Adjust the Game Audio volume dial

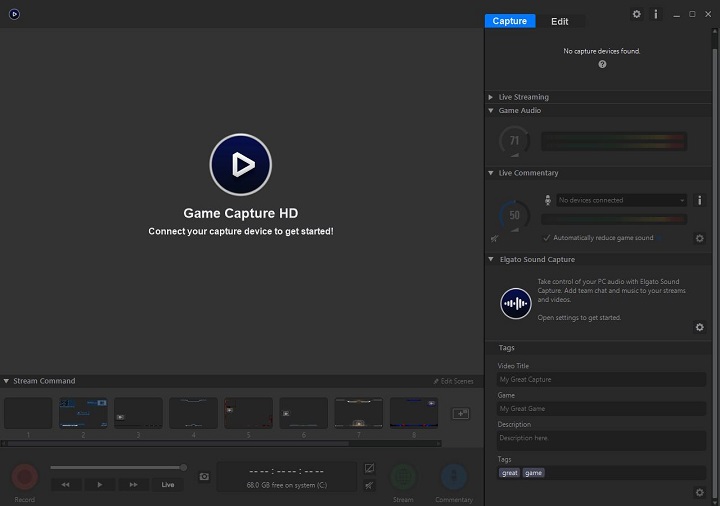pyautogui.click(x=514, y=141)
